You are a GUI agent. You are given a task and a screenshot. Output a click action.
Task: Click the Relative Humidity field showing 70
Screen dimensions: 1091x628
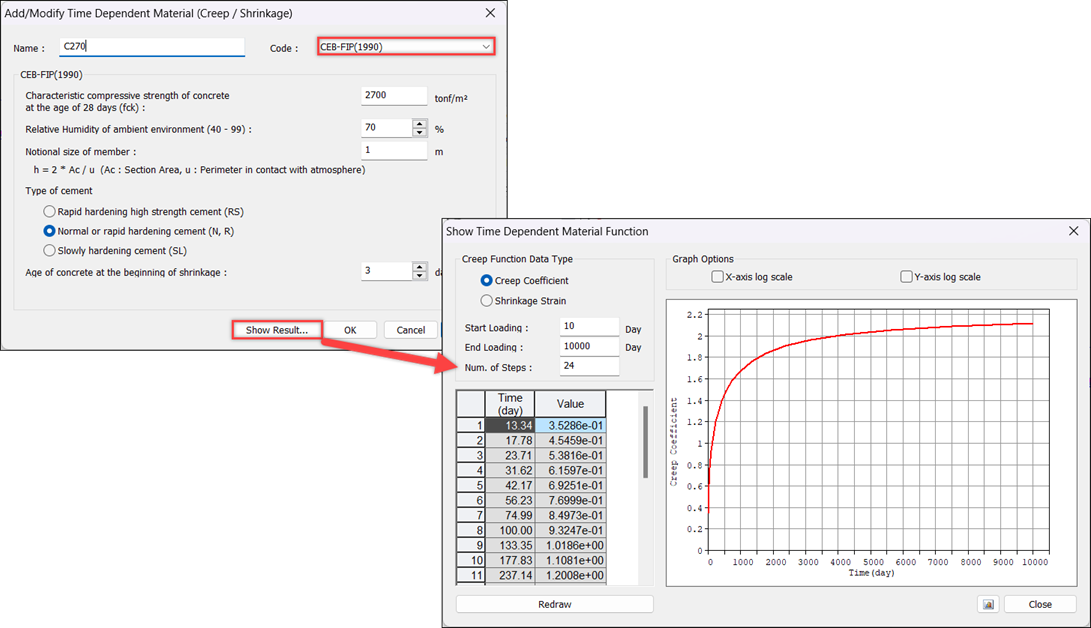tap(386, 128)
